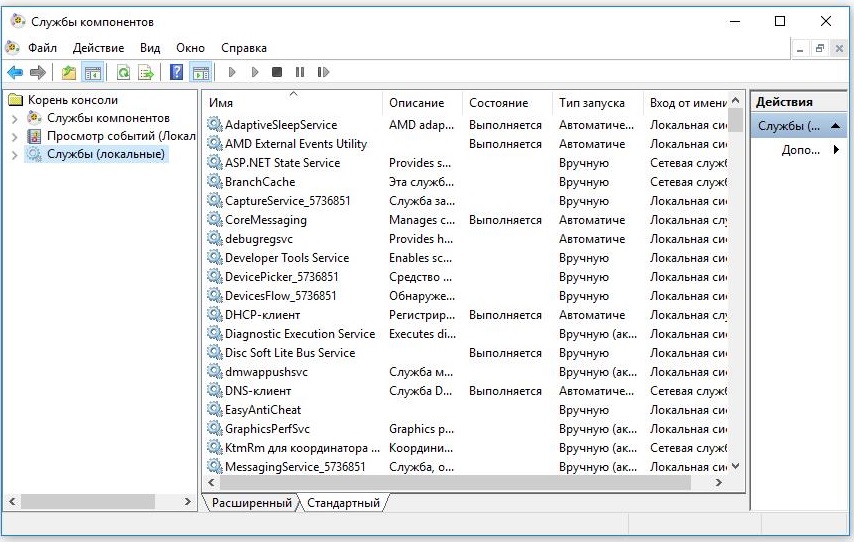Select MessagingService_5736851 service

295,466
